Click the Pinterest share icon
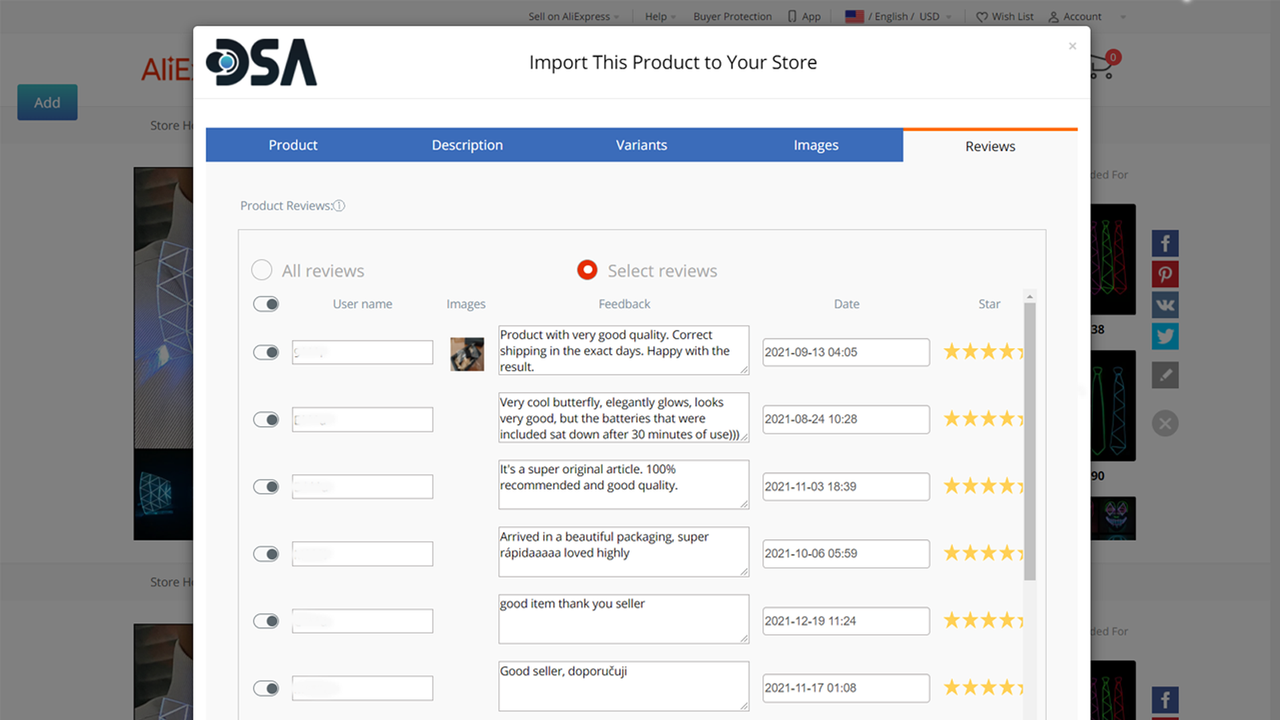1280x720 pixels. (x=1164, y=273)
